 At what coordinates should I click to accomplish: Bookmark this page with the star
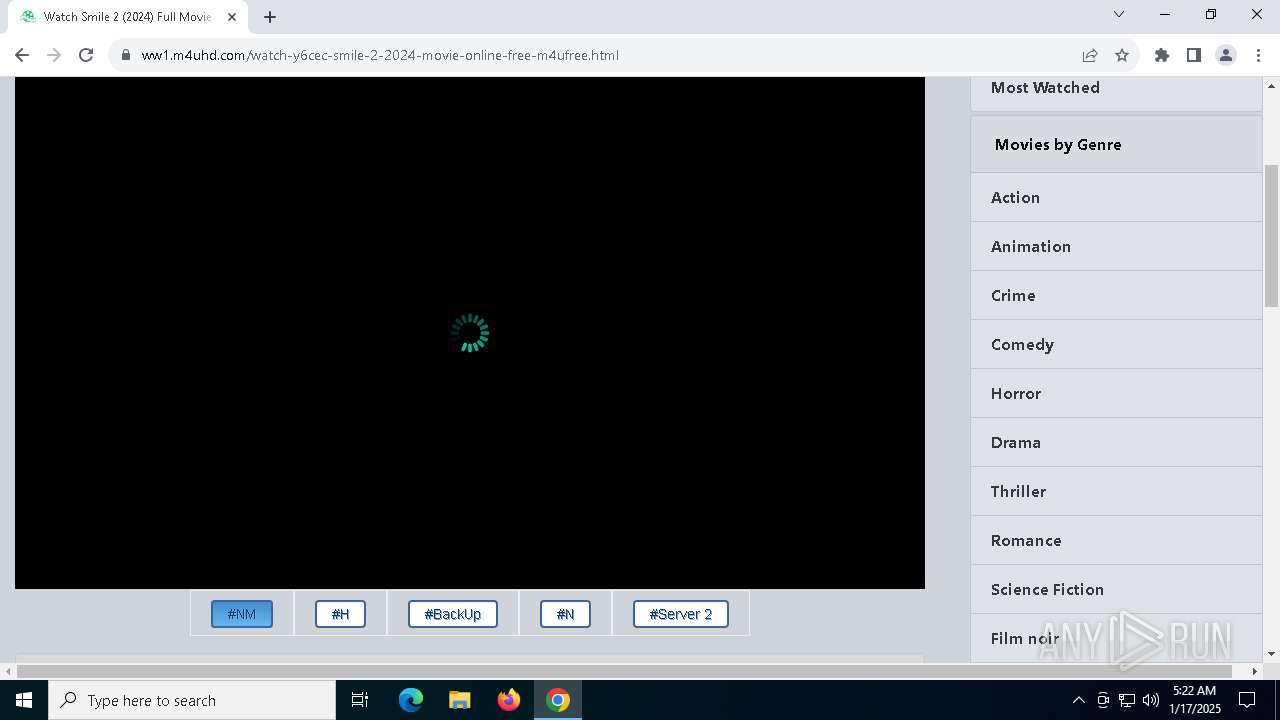point(1122,55)
